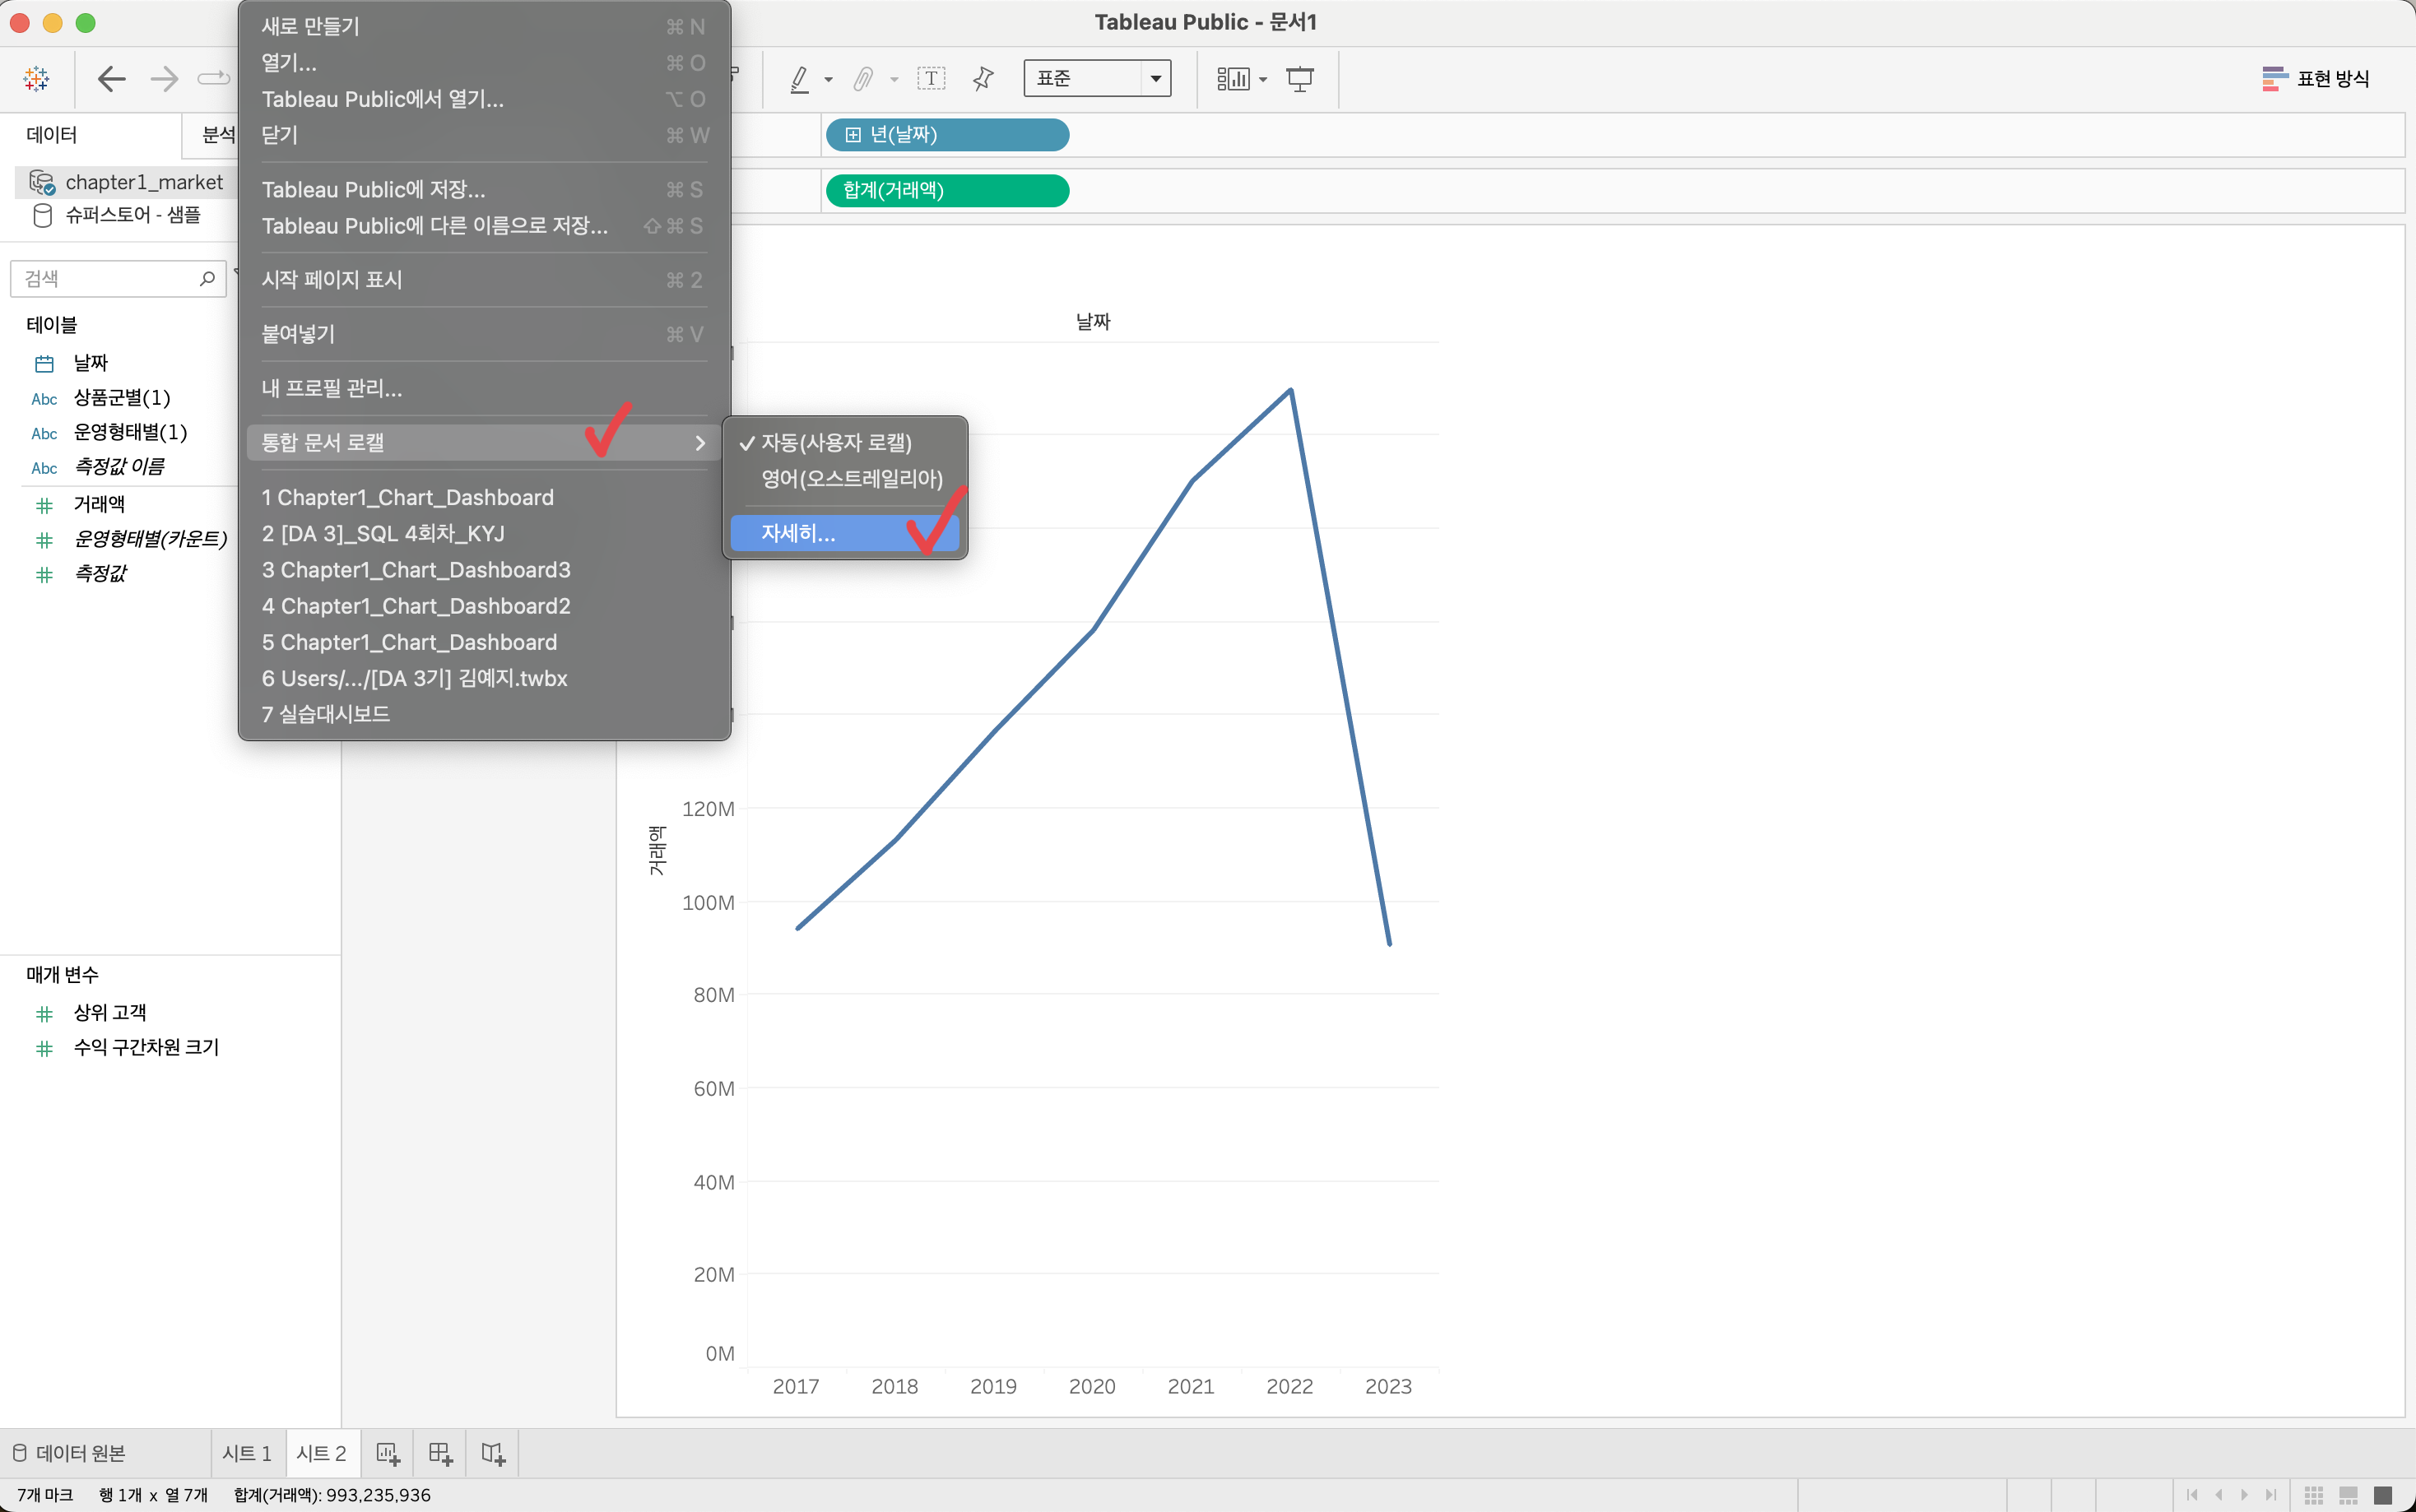
Task: Open the 표현 방식 Show Me panel
Action: [x=2316, y=78]
